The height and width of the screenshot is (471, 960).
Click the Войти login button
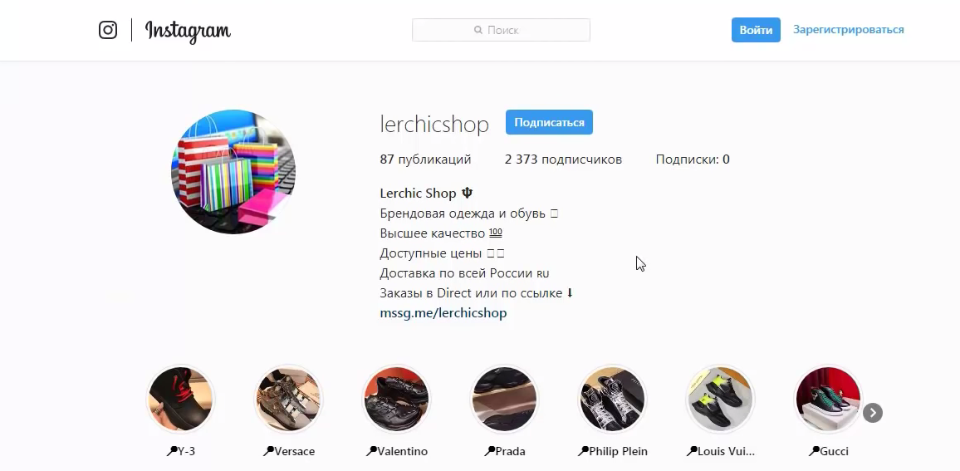[756, 30]
